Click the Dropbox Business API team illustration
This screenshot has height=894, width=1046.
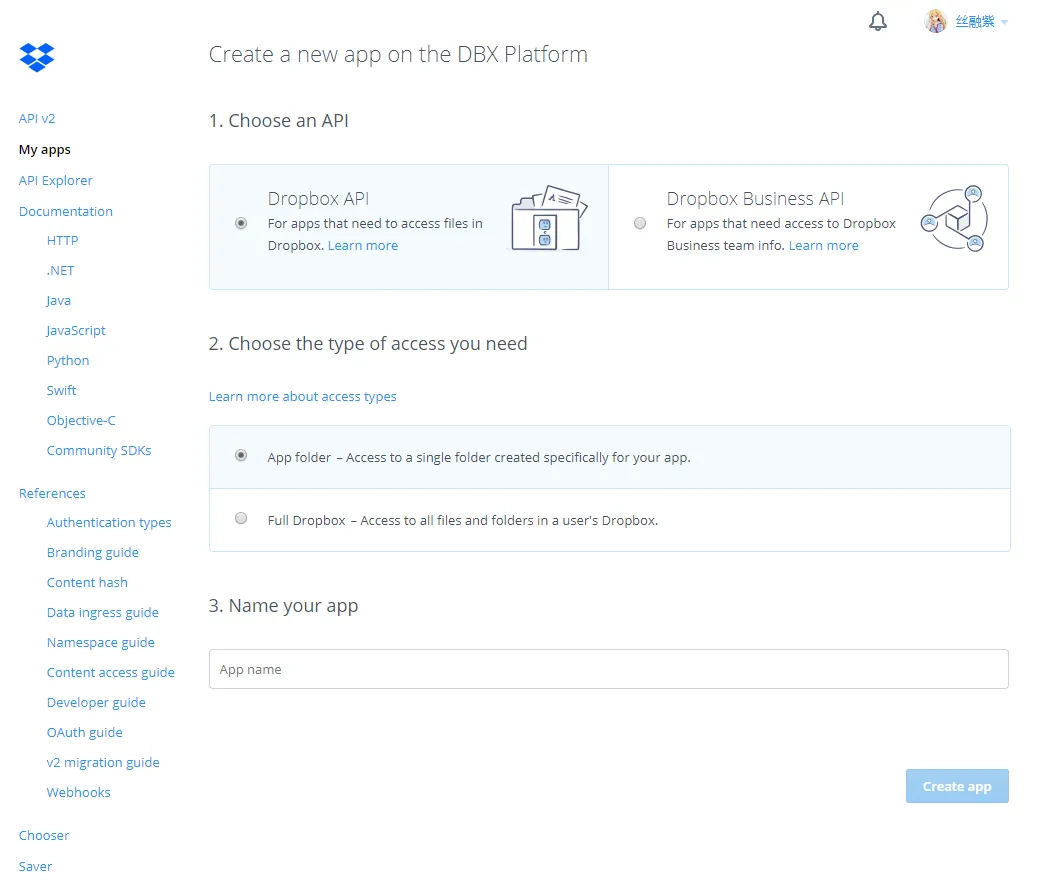point(954,219)
